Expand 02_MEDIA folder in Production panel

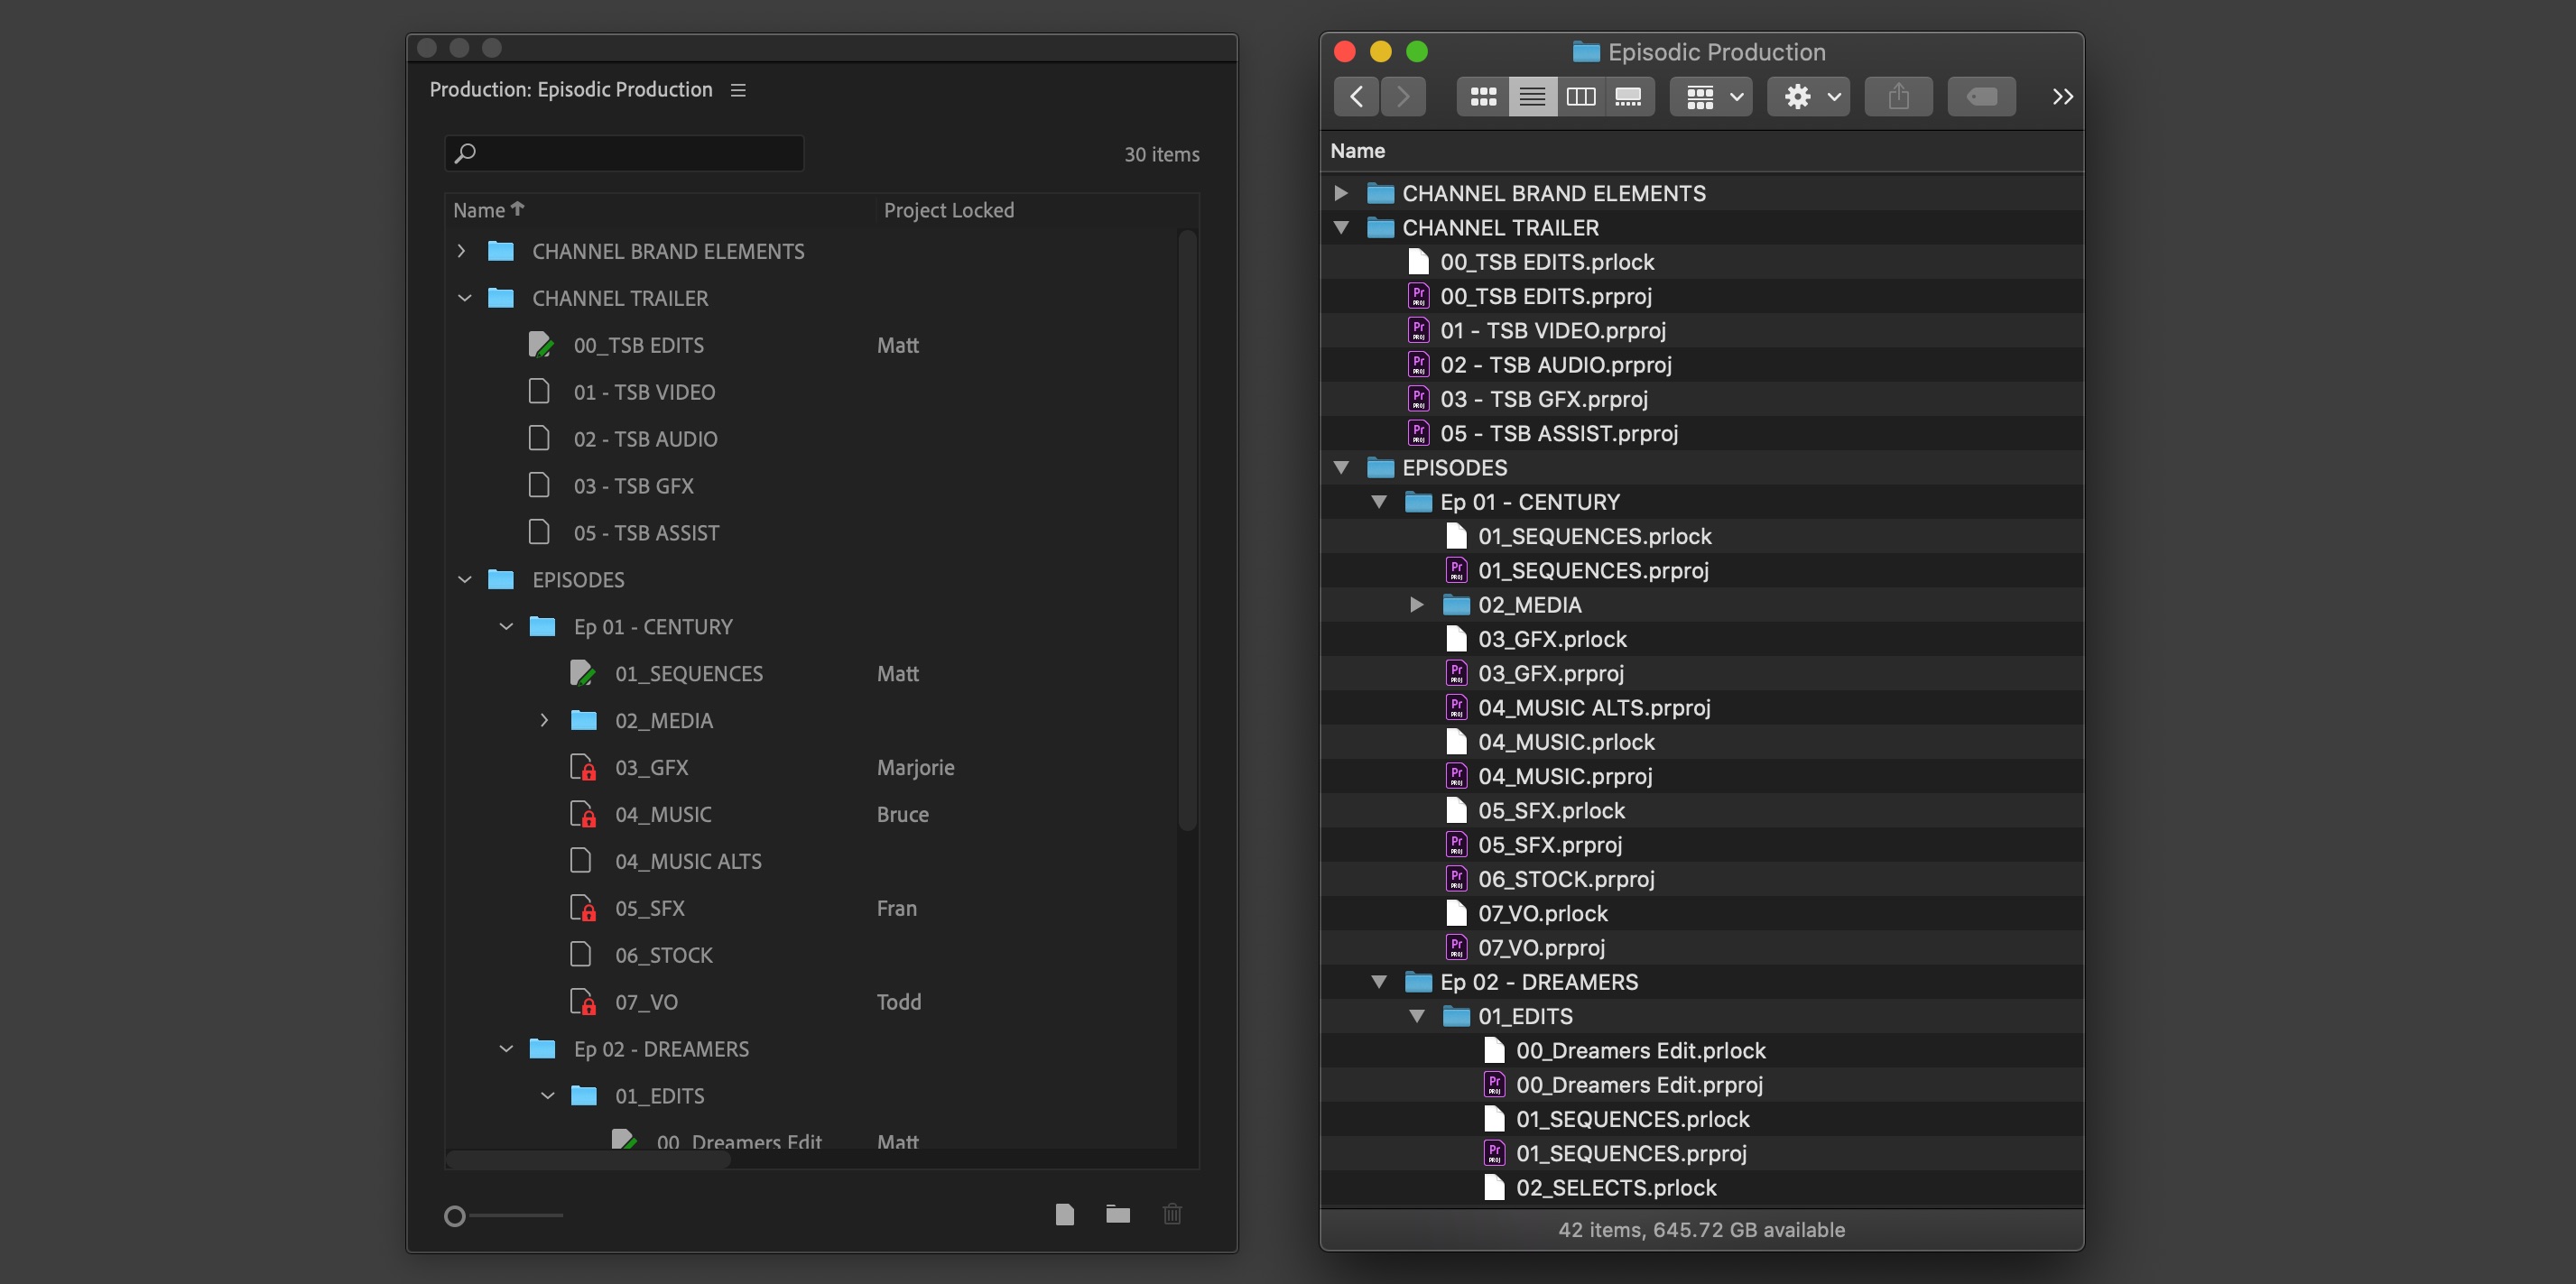(x=544, y=720)
